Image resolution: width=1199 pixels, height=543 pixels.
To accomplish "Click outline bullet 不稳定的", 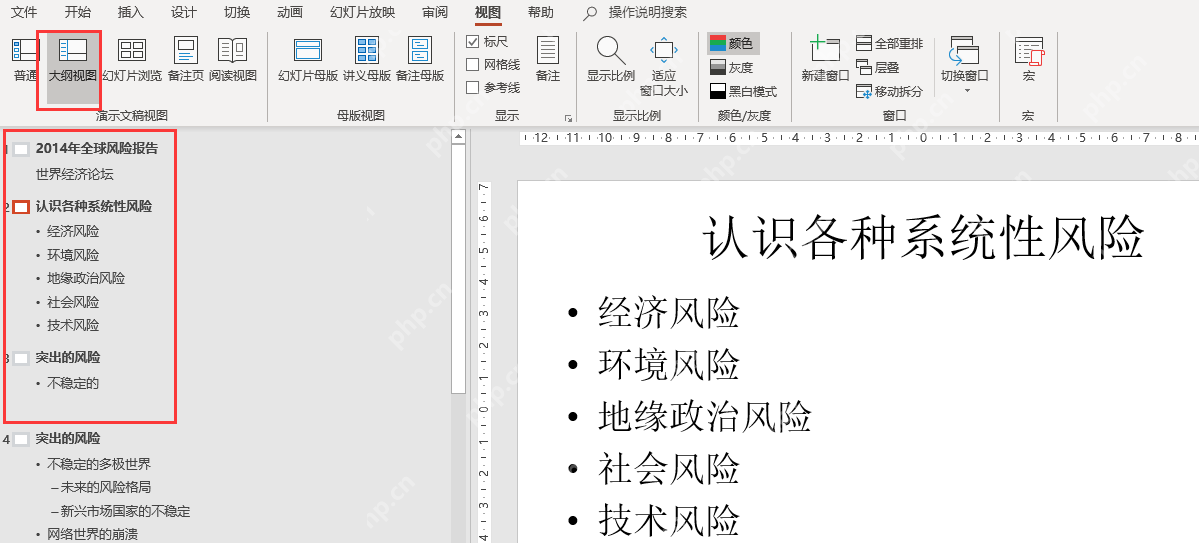I will 73,383.
